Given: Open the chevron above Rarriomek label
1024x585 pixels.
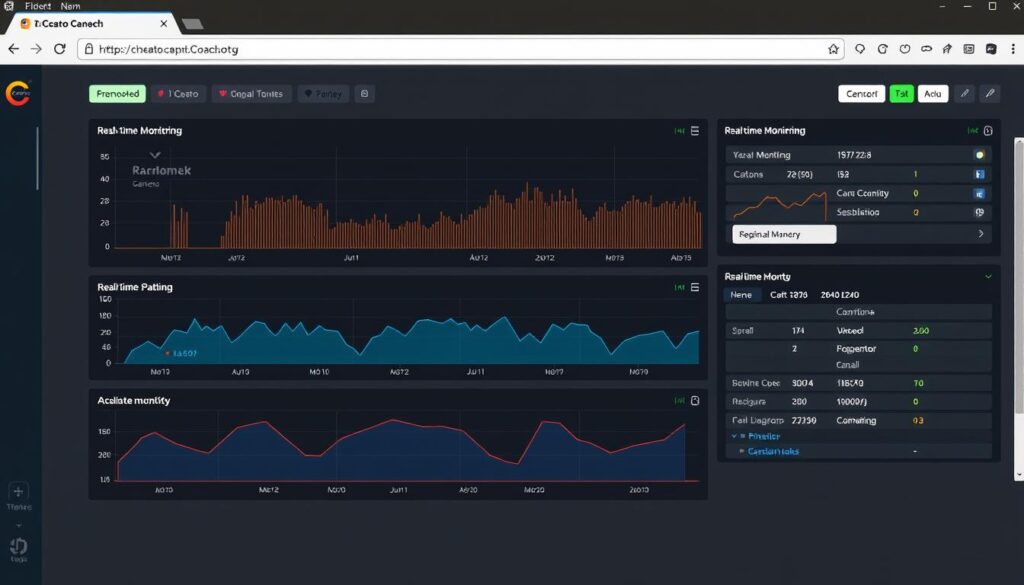Looking at the screenshot, I should 155,155.
